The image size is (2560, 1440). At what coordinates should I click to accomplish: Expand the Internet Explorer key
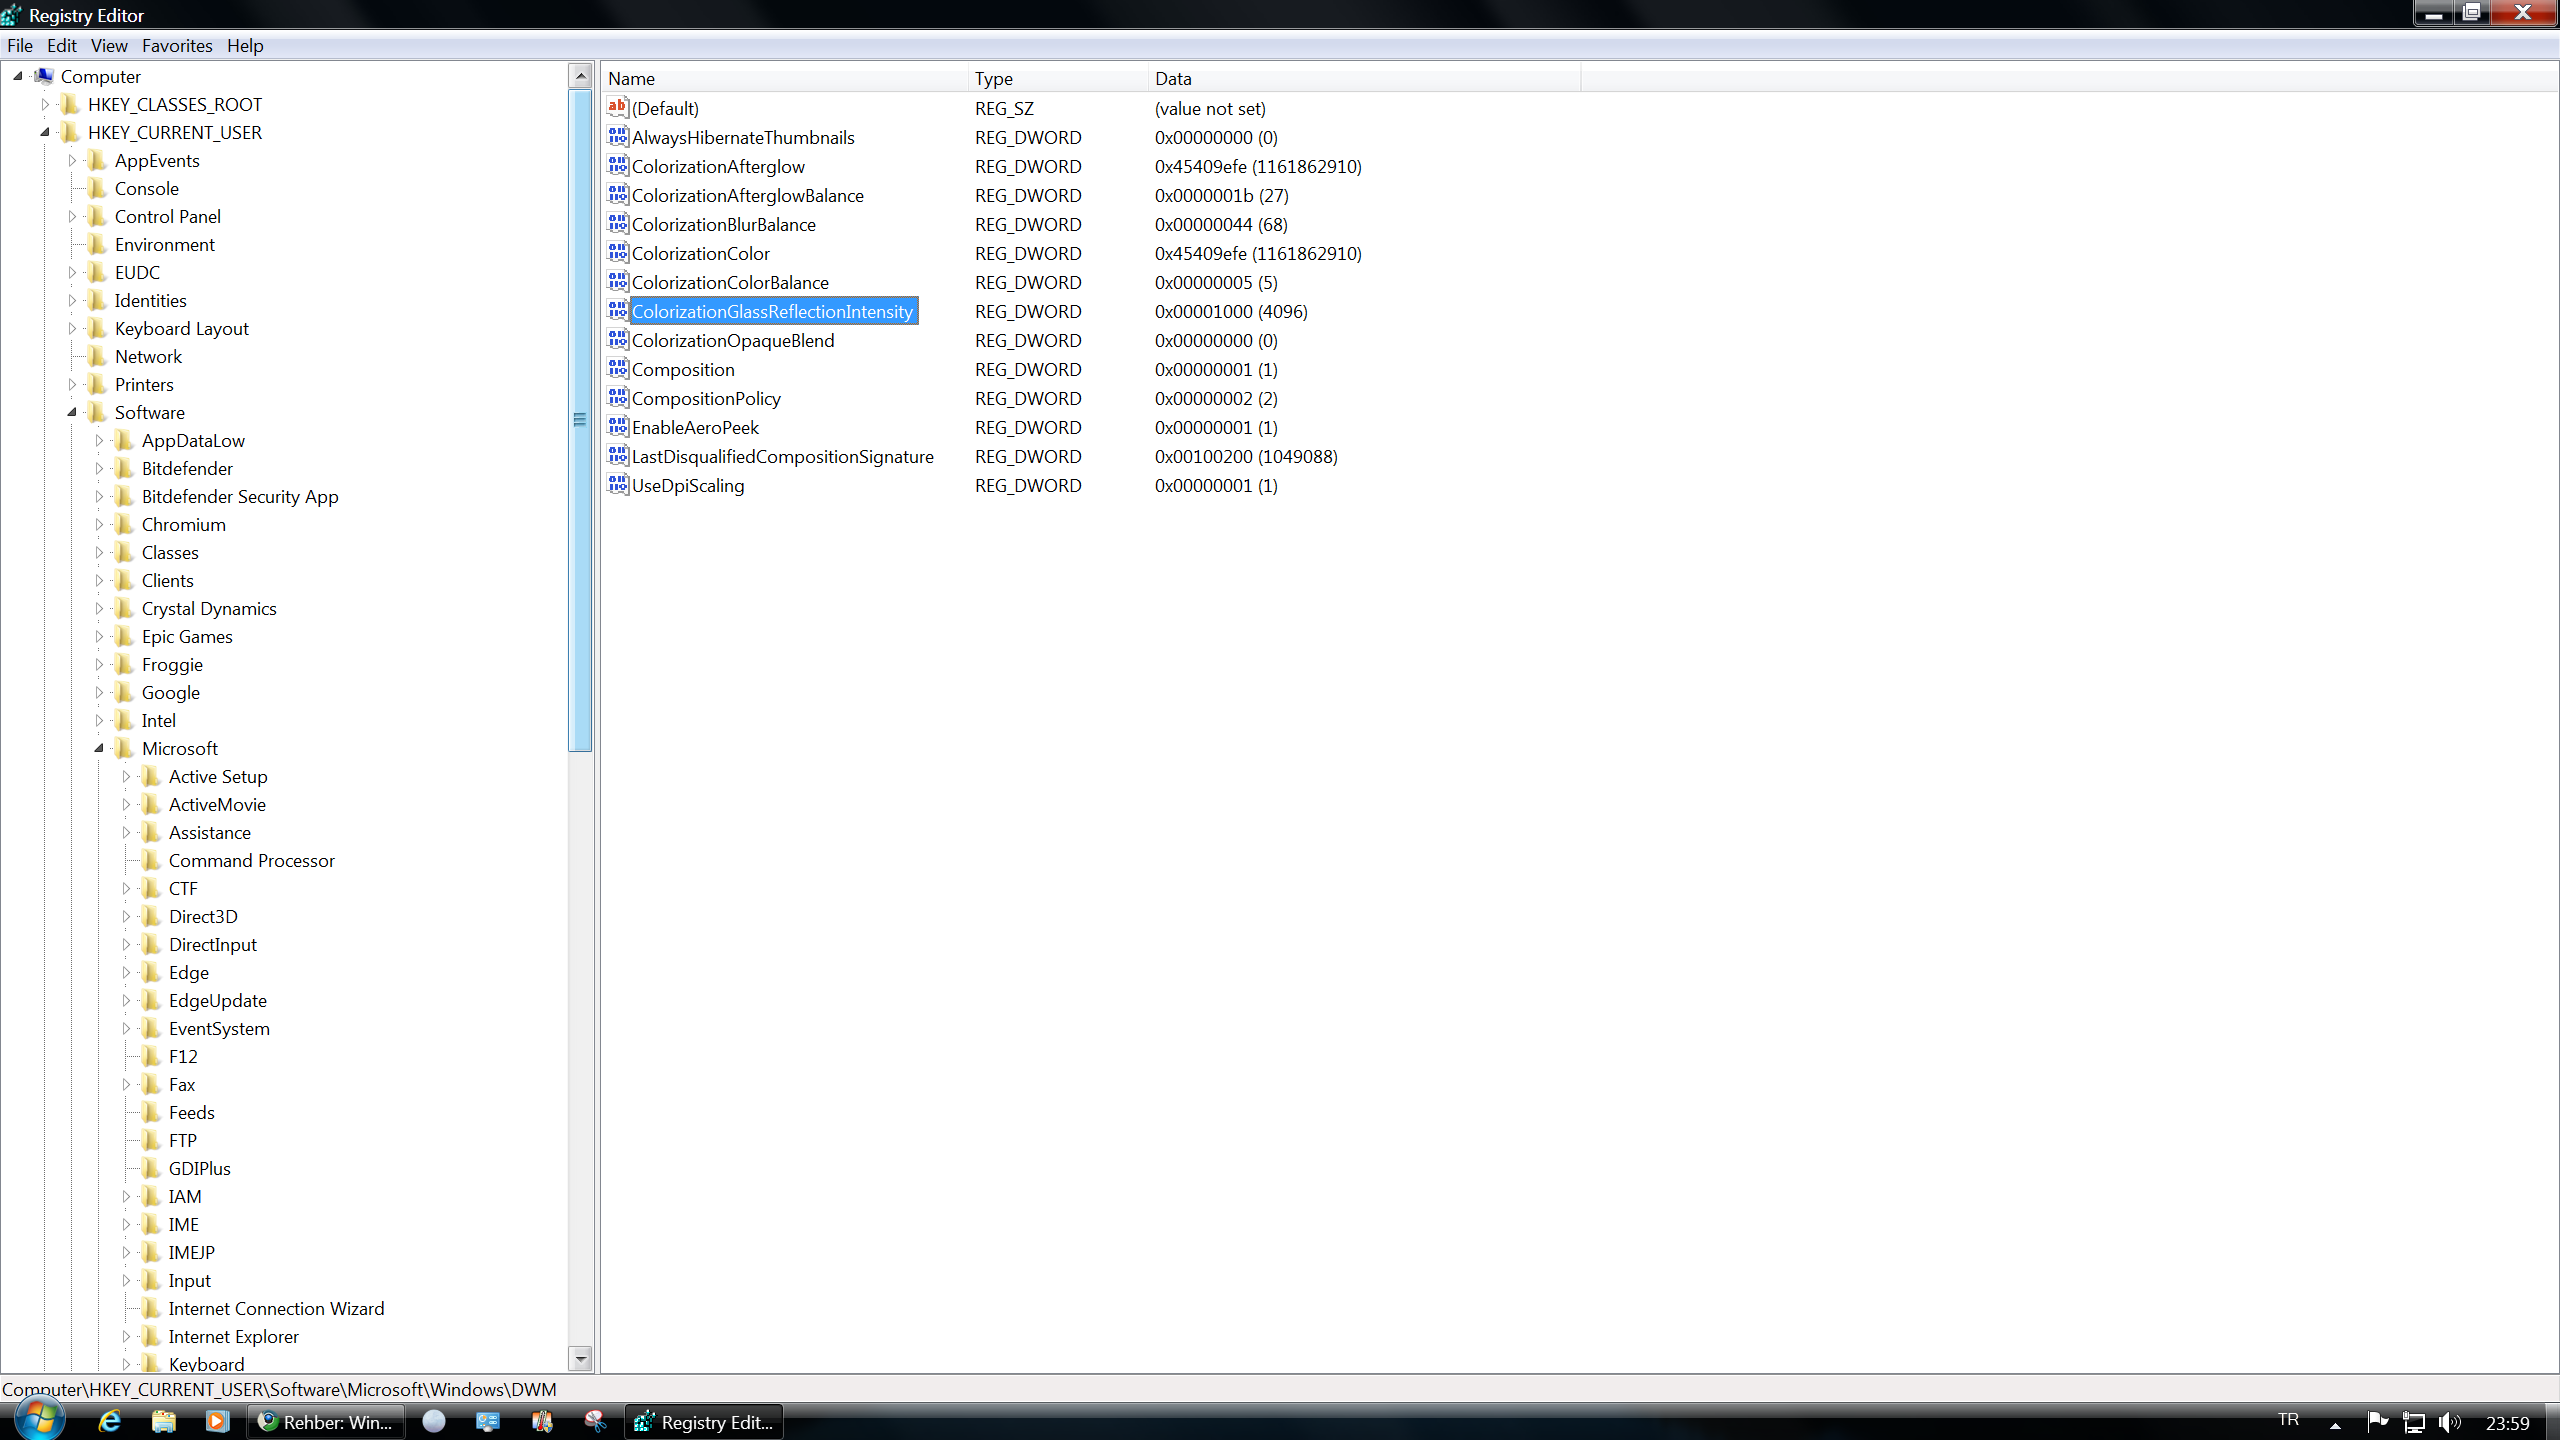click(126, 1336)
